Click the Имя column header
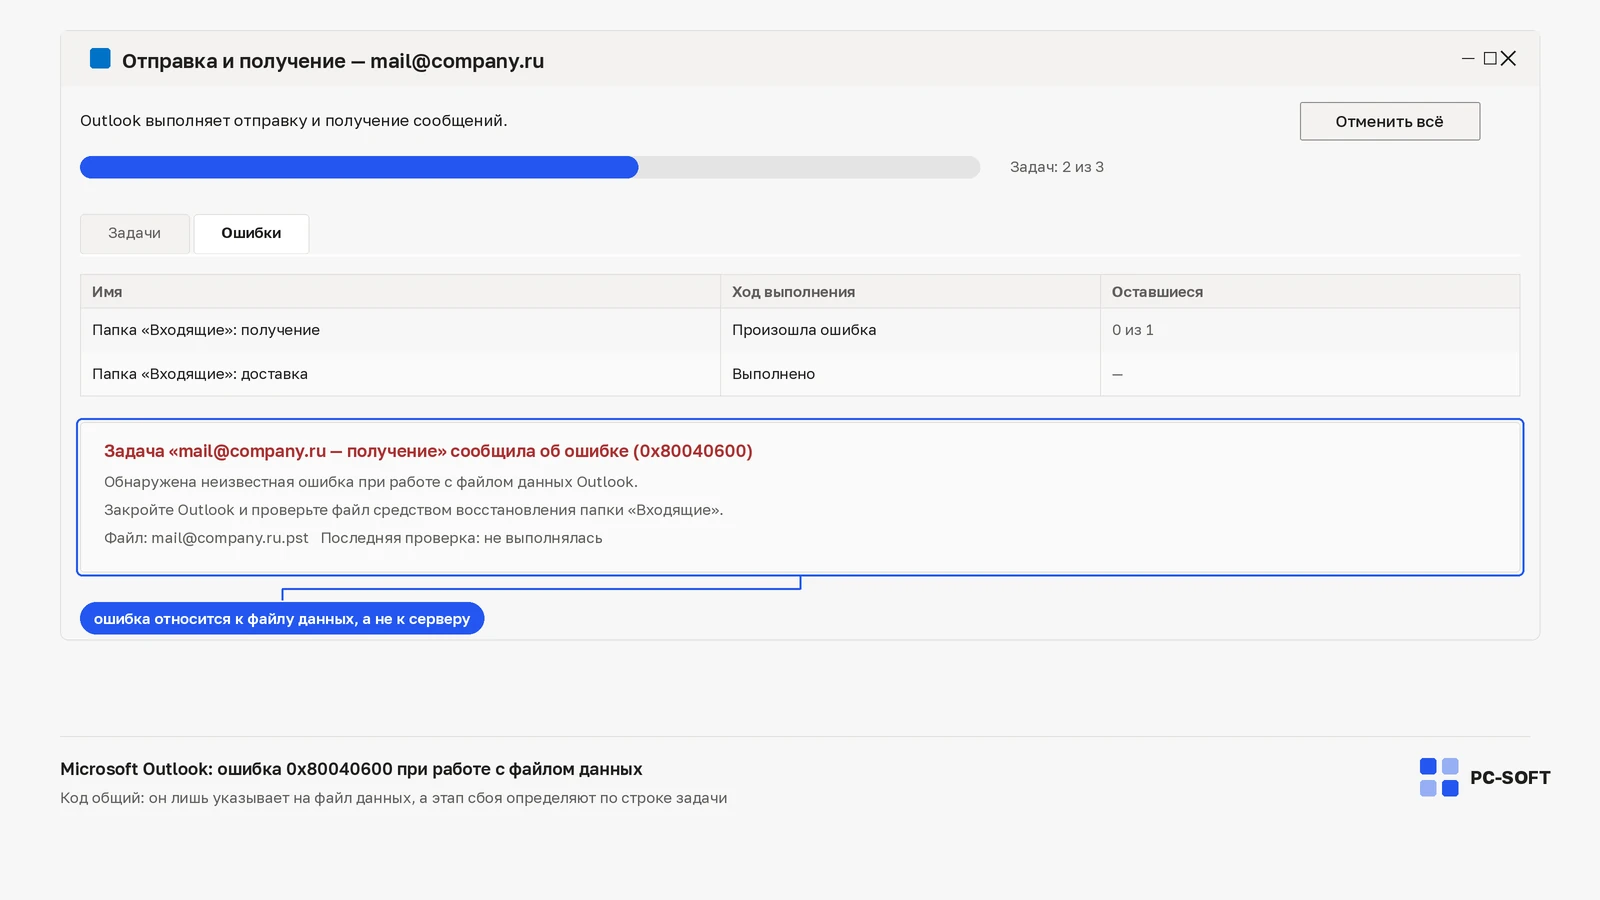This screenshot has width=1600, height=900. (400, 292)
